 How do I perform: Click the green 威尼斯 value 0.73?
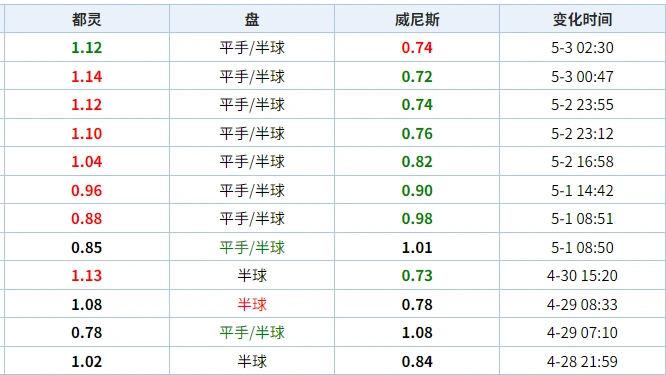(x=417, y=275)
